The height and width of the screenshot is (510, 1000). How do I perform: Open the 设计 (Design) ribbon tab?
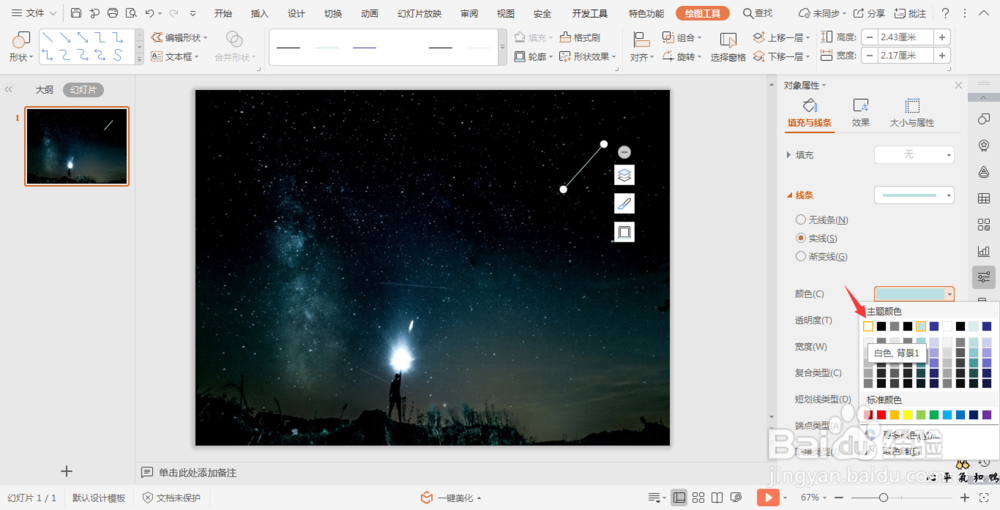pyautogui.click(x=296, y=13)
